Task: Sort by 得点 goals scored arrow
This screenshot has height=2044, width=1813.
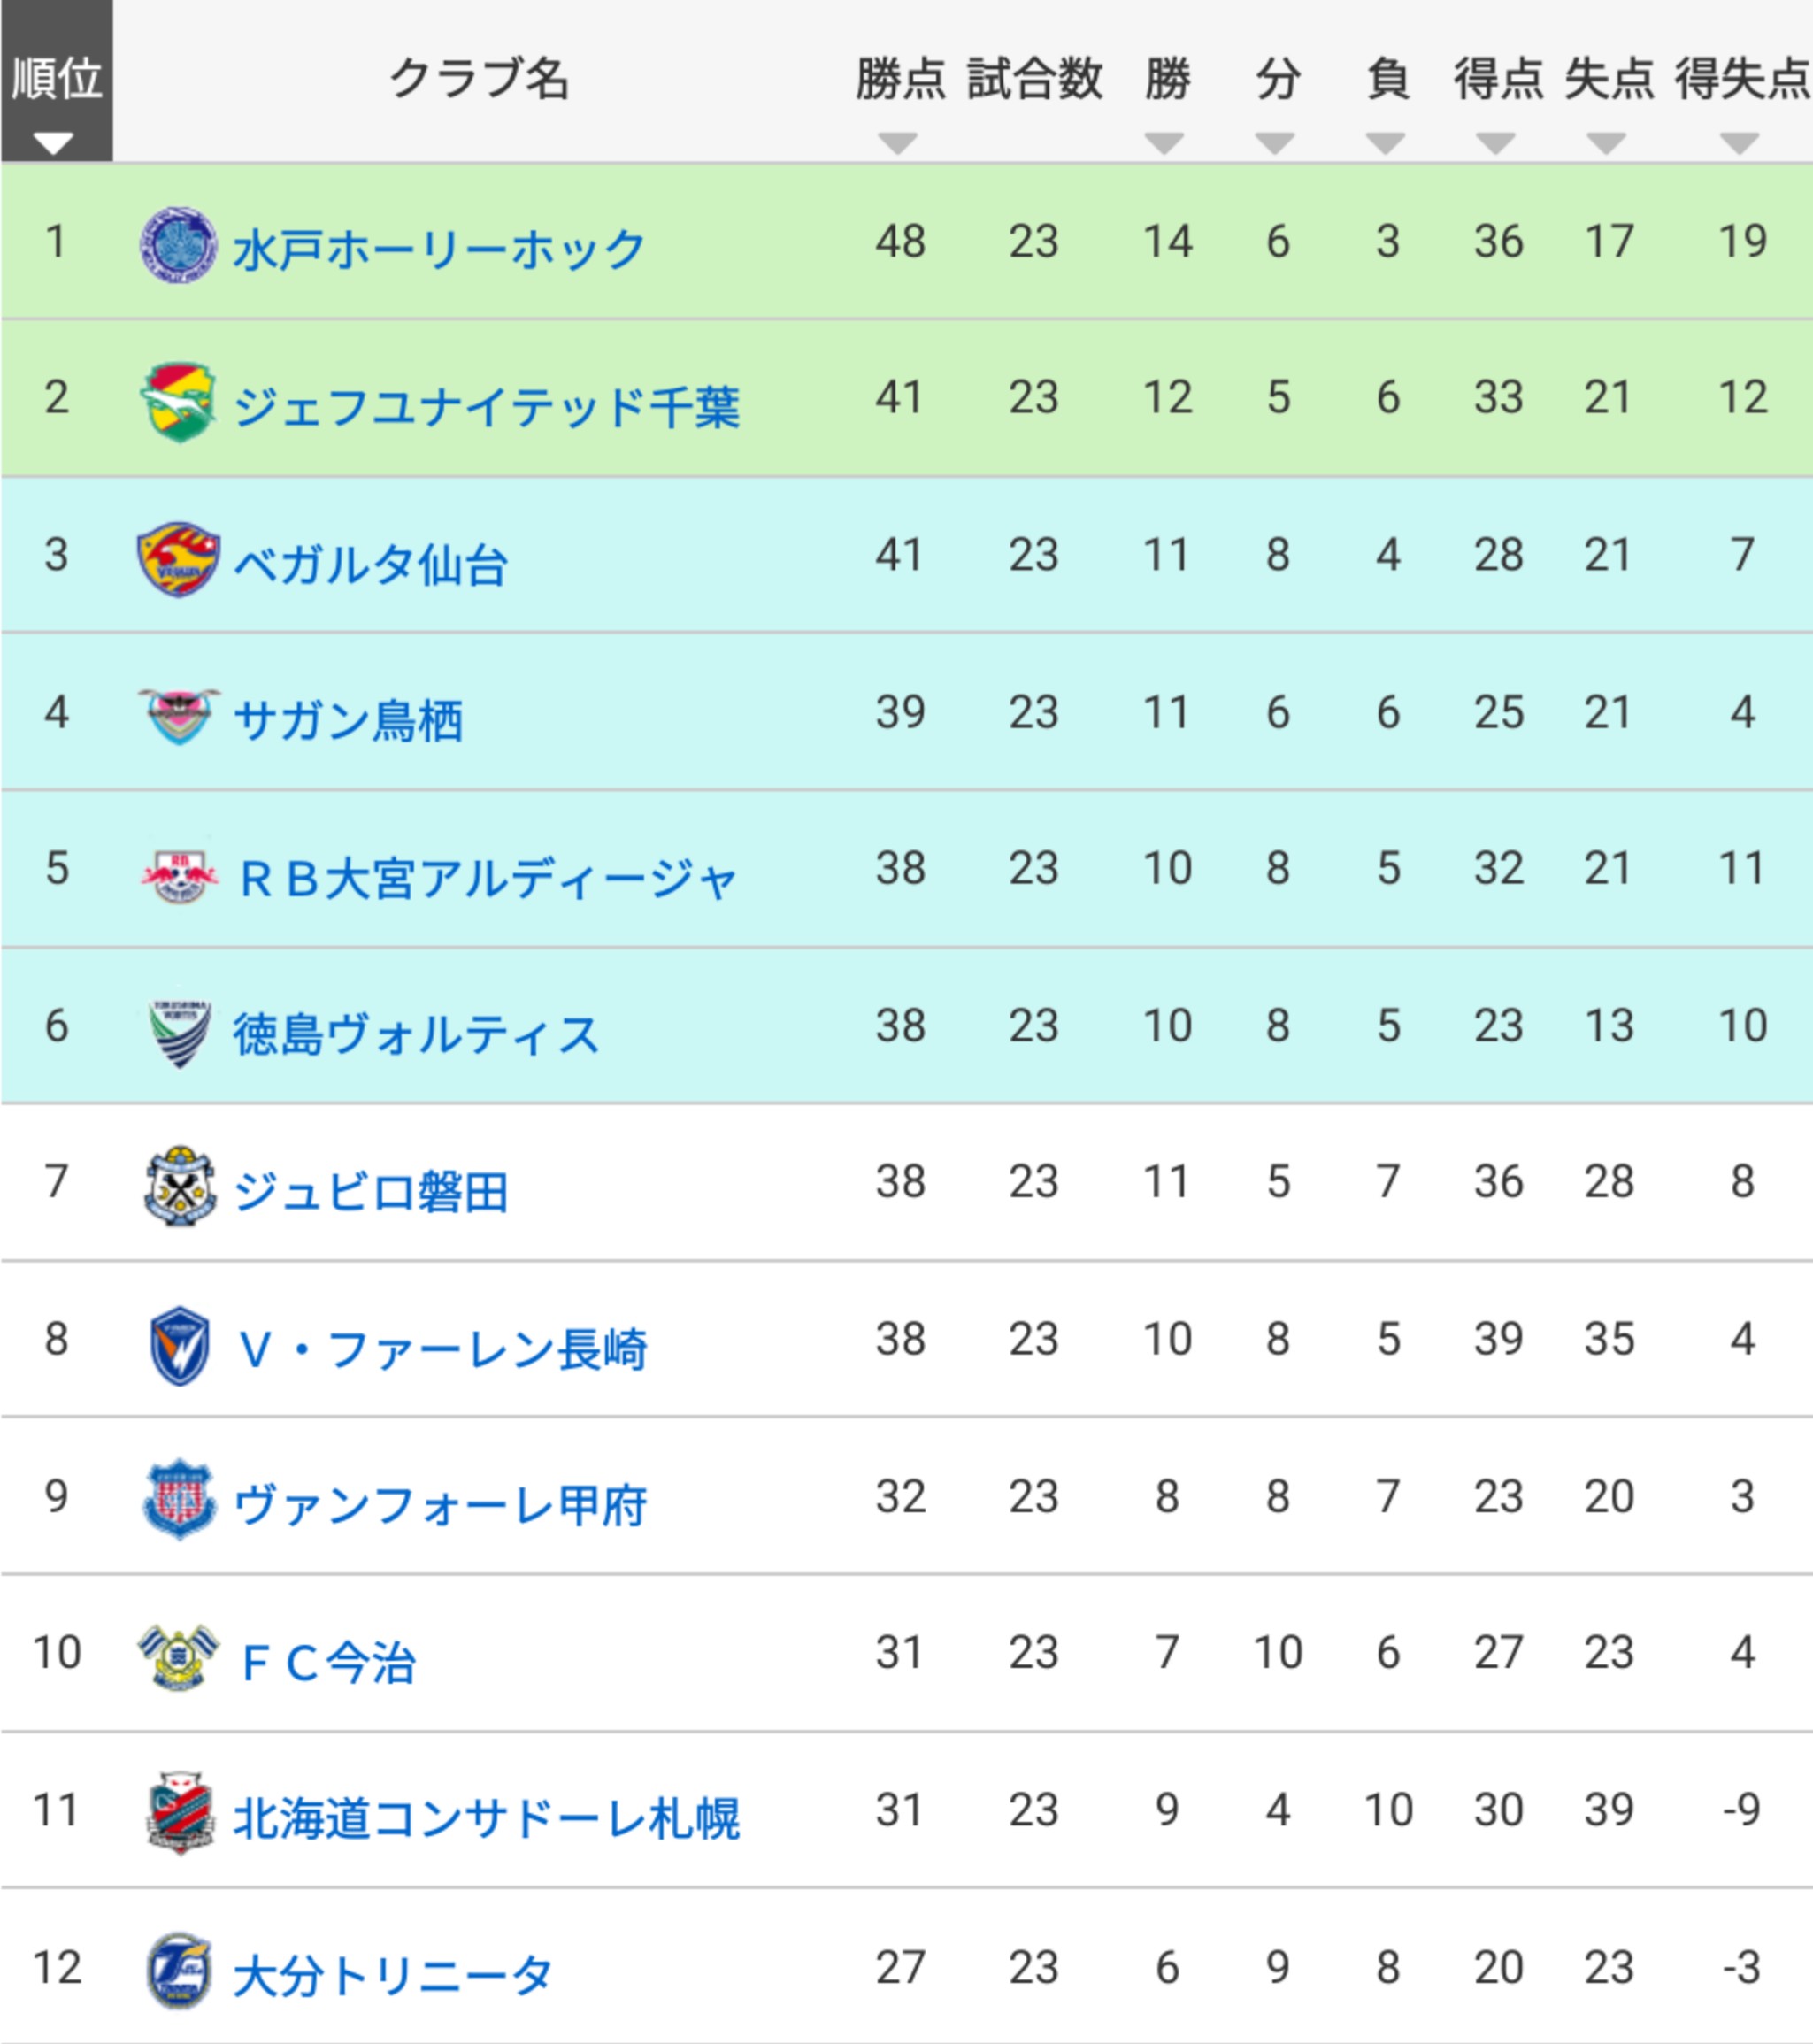Action: click(1496, 143)
